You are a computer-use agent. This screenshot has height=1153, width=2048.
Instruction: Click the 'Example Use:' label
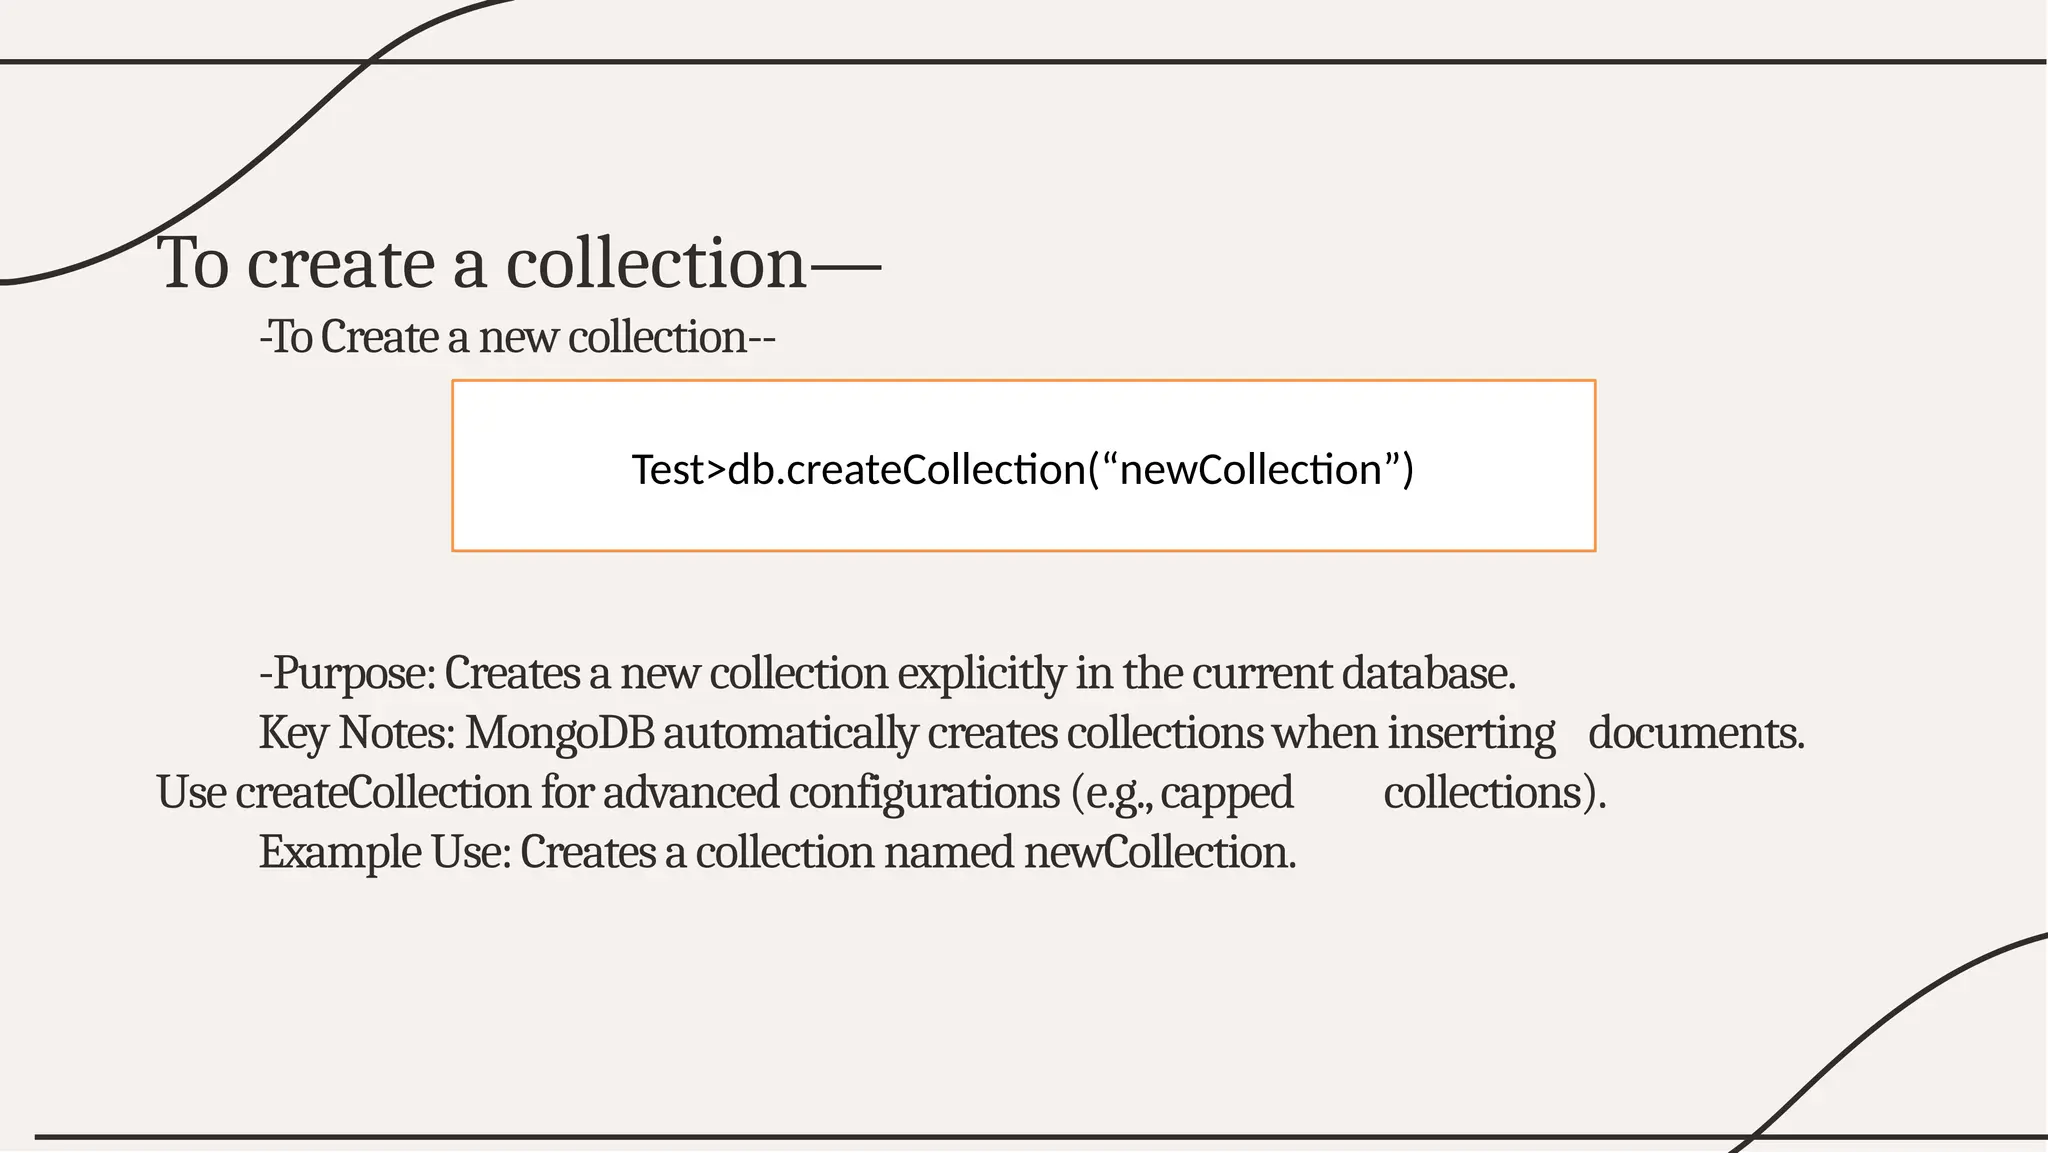[x=385, y=853]
